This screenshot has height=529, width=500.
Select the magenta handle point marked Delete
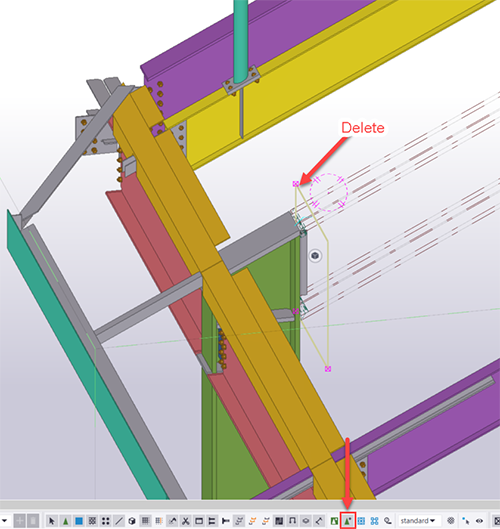296,184
